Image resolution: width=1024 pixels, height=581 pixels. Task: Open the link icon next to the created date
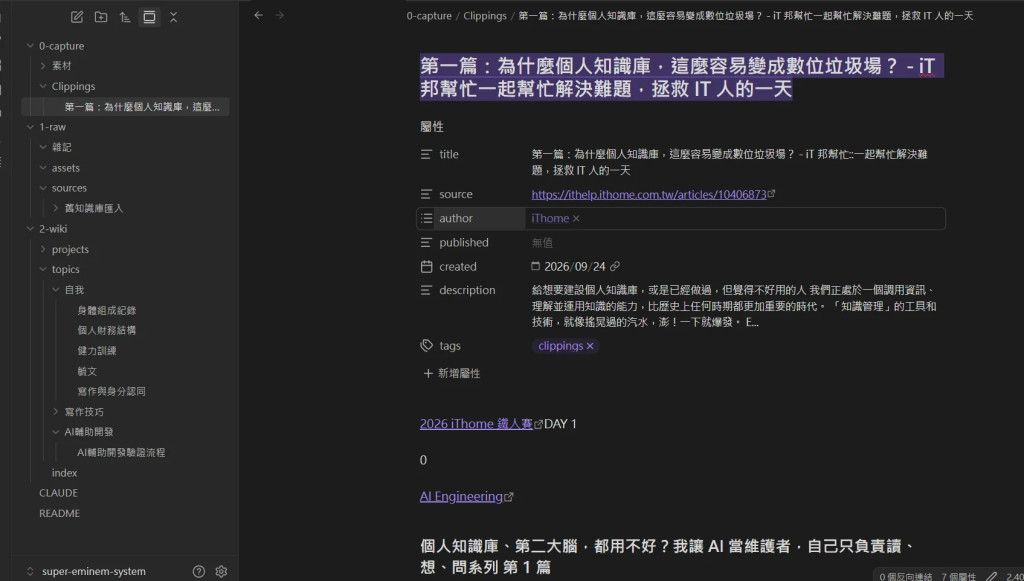615,266
